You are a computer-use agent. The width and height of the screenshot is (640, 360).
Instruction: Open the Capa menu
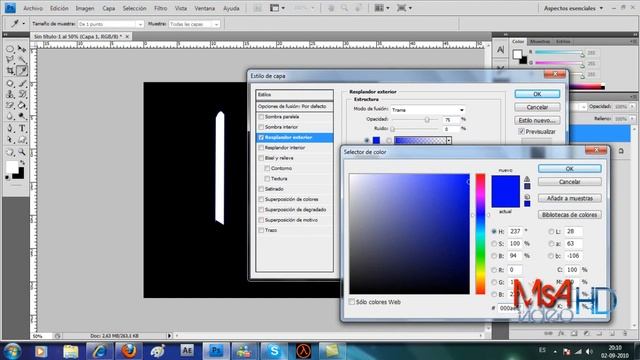coord(109,8)
